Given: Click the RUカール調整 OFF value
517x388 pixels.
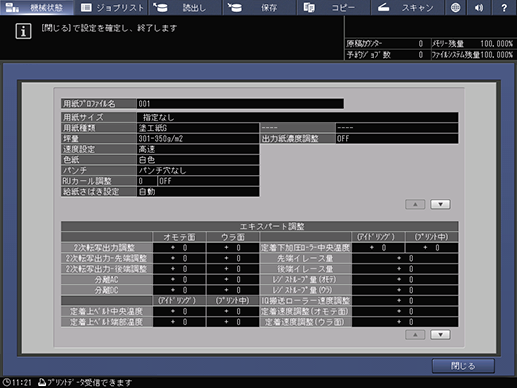Looking at the screenshot, I should click(208, 181).
